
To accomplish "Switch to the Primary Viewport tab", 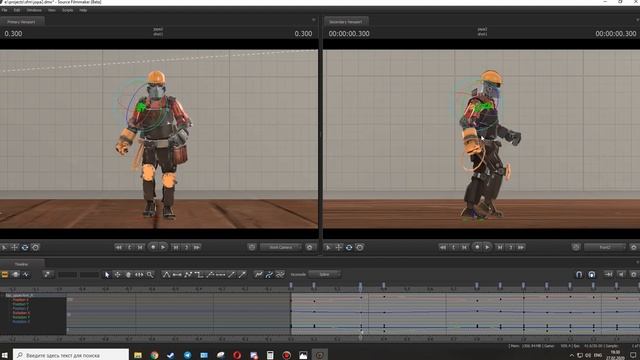I will [22, 22].
